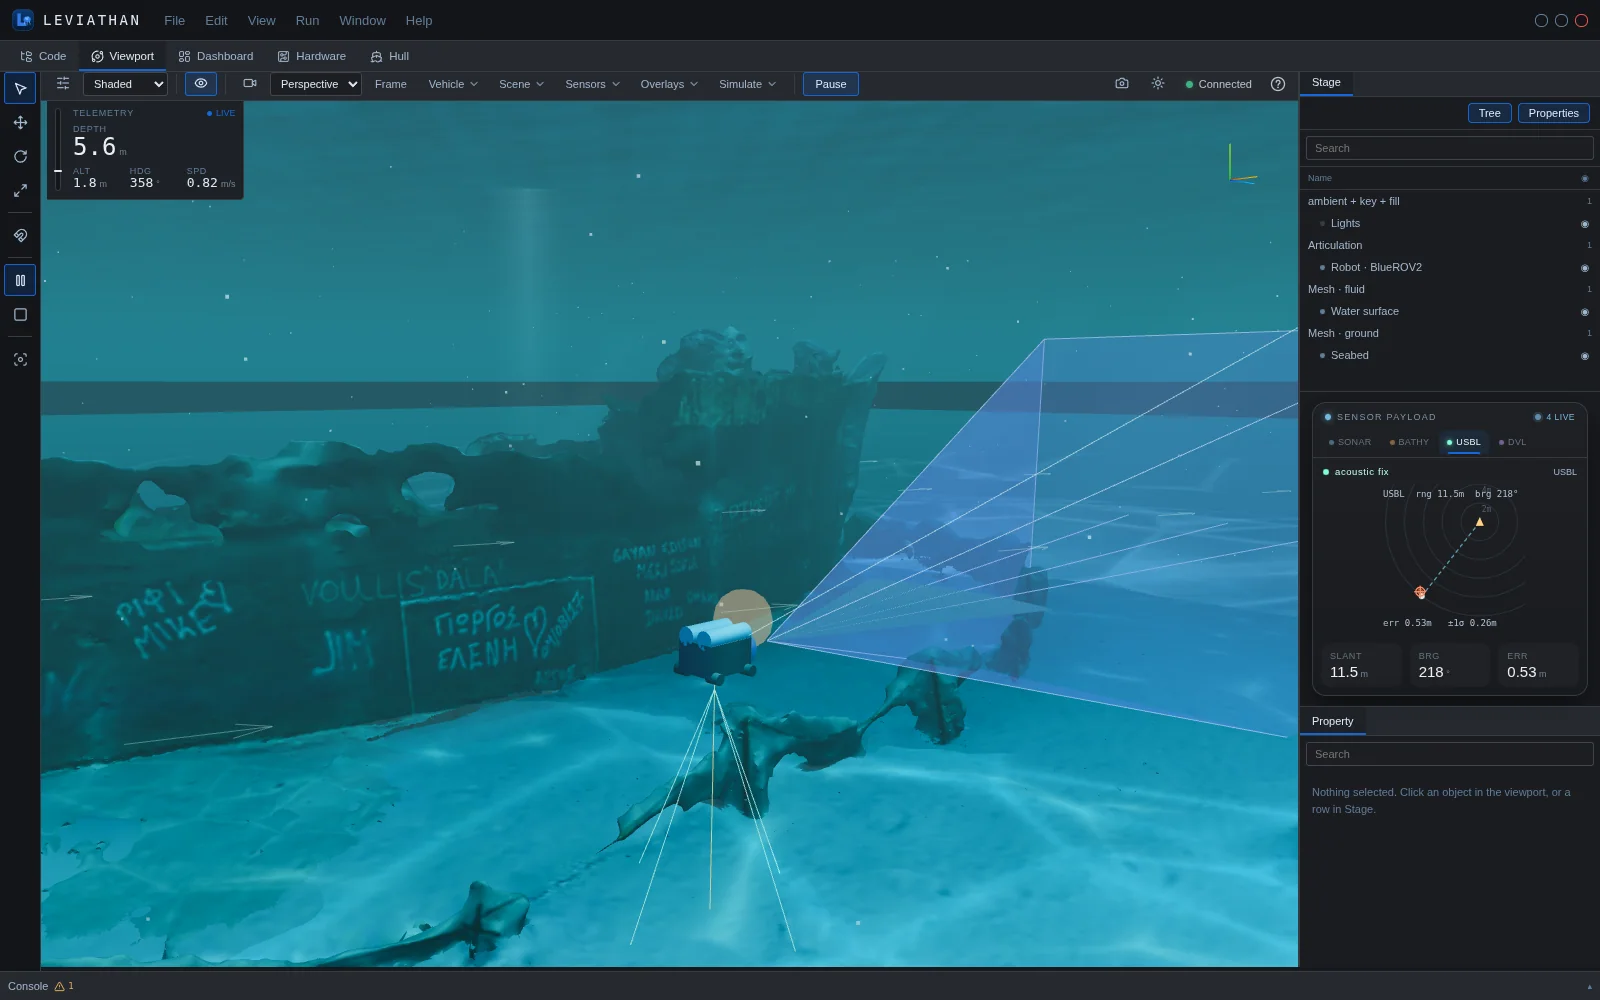Open the Perspective camera dropdown
Screen dimensions: 1600x1000
click(x=315, y=84)
